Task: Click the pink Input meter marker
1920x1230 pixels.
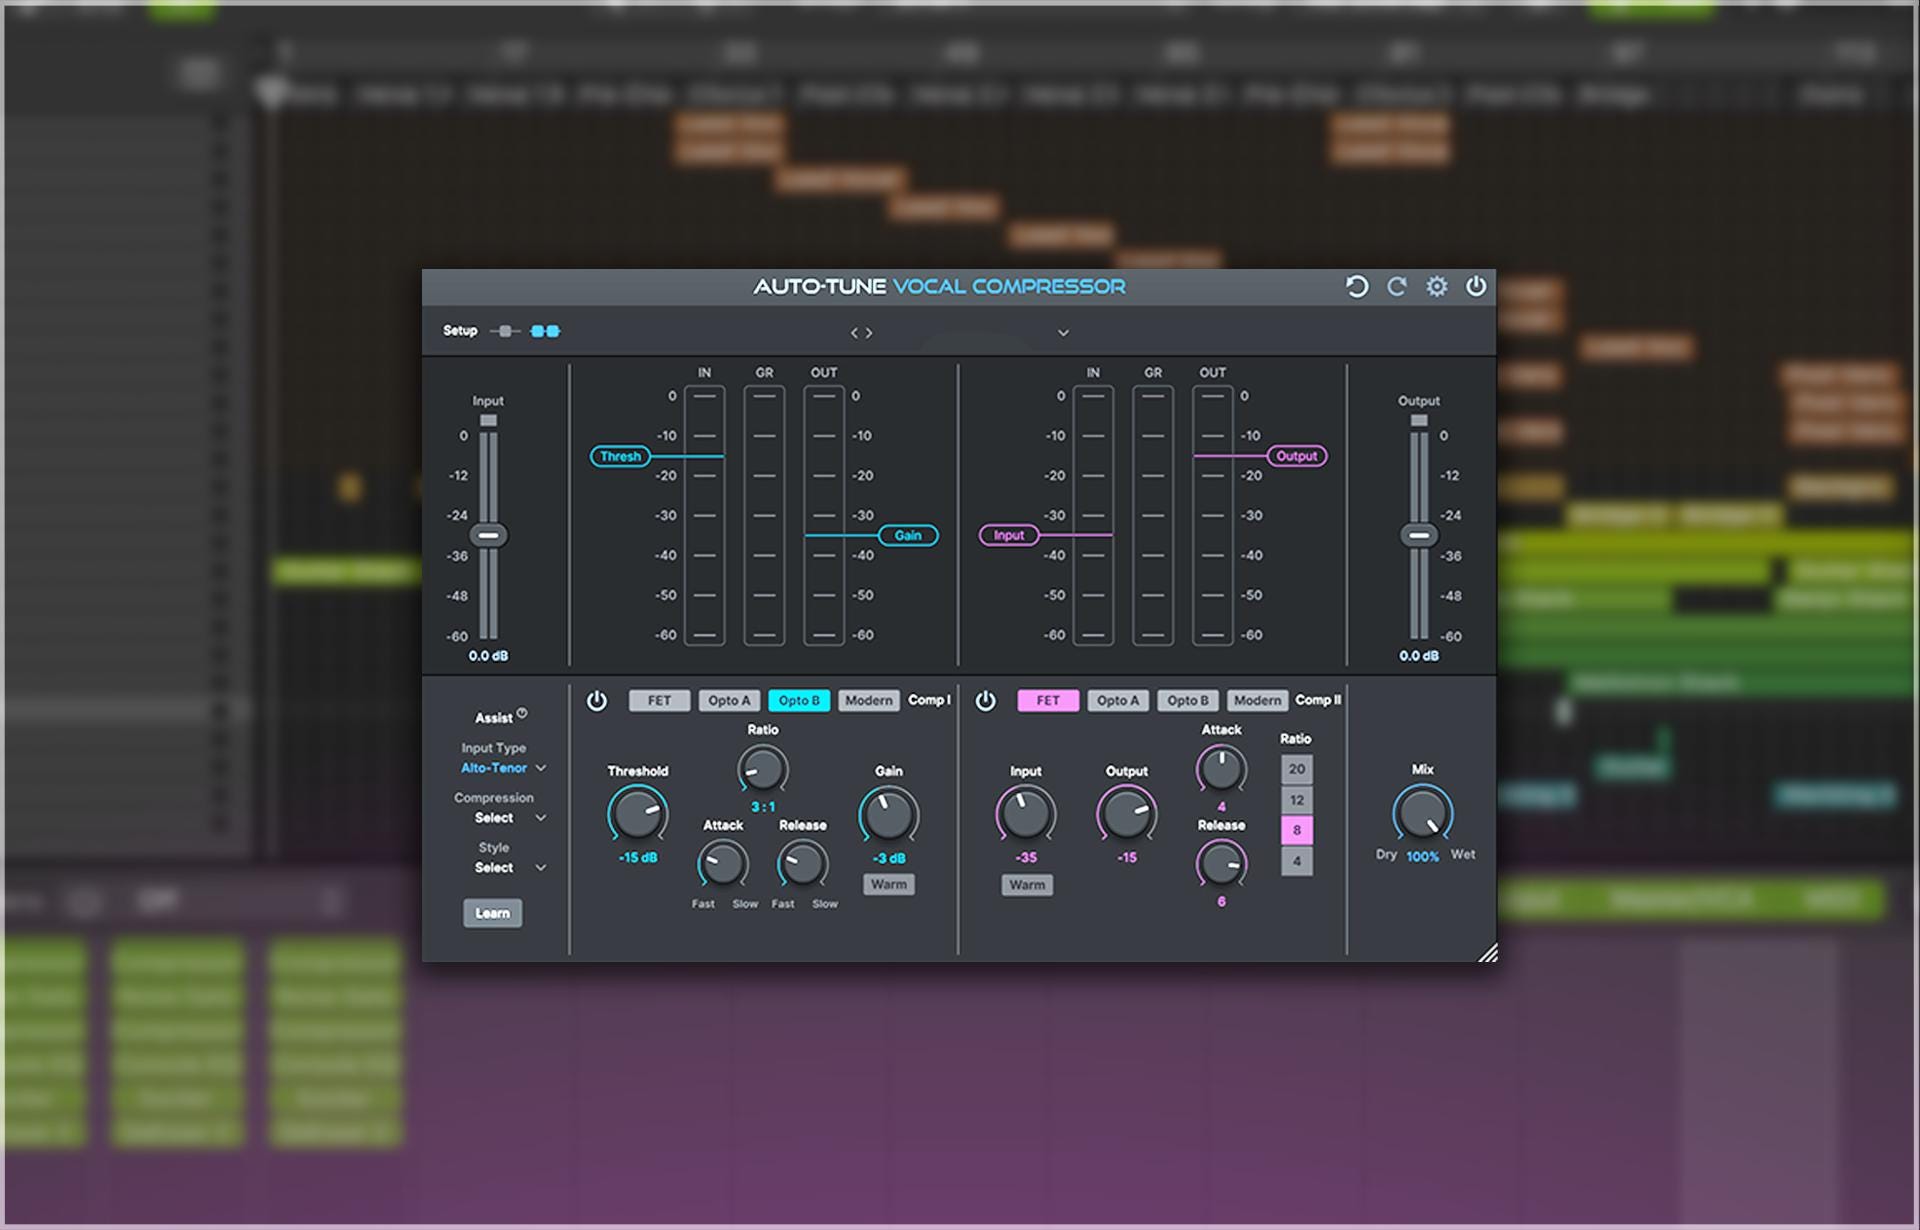Action: (x=1009, y=536)
